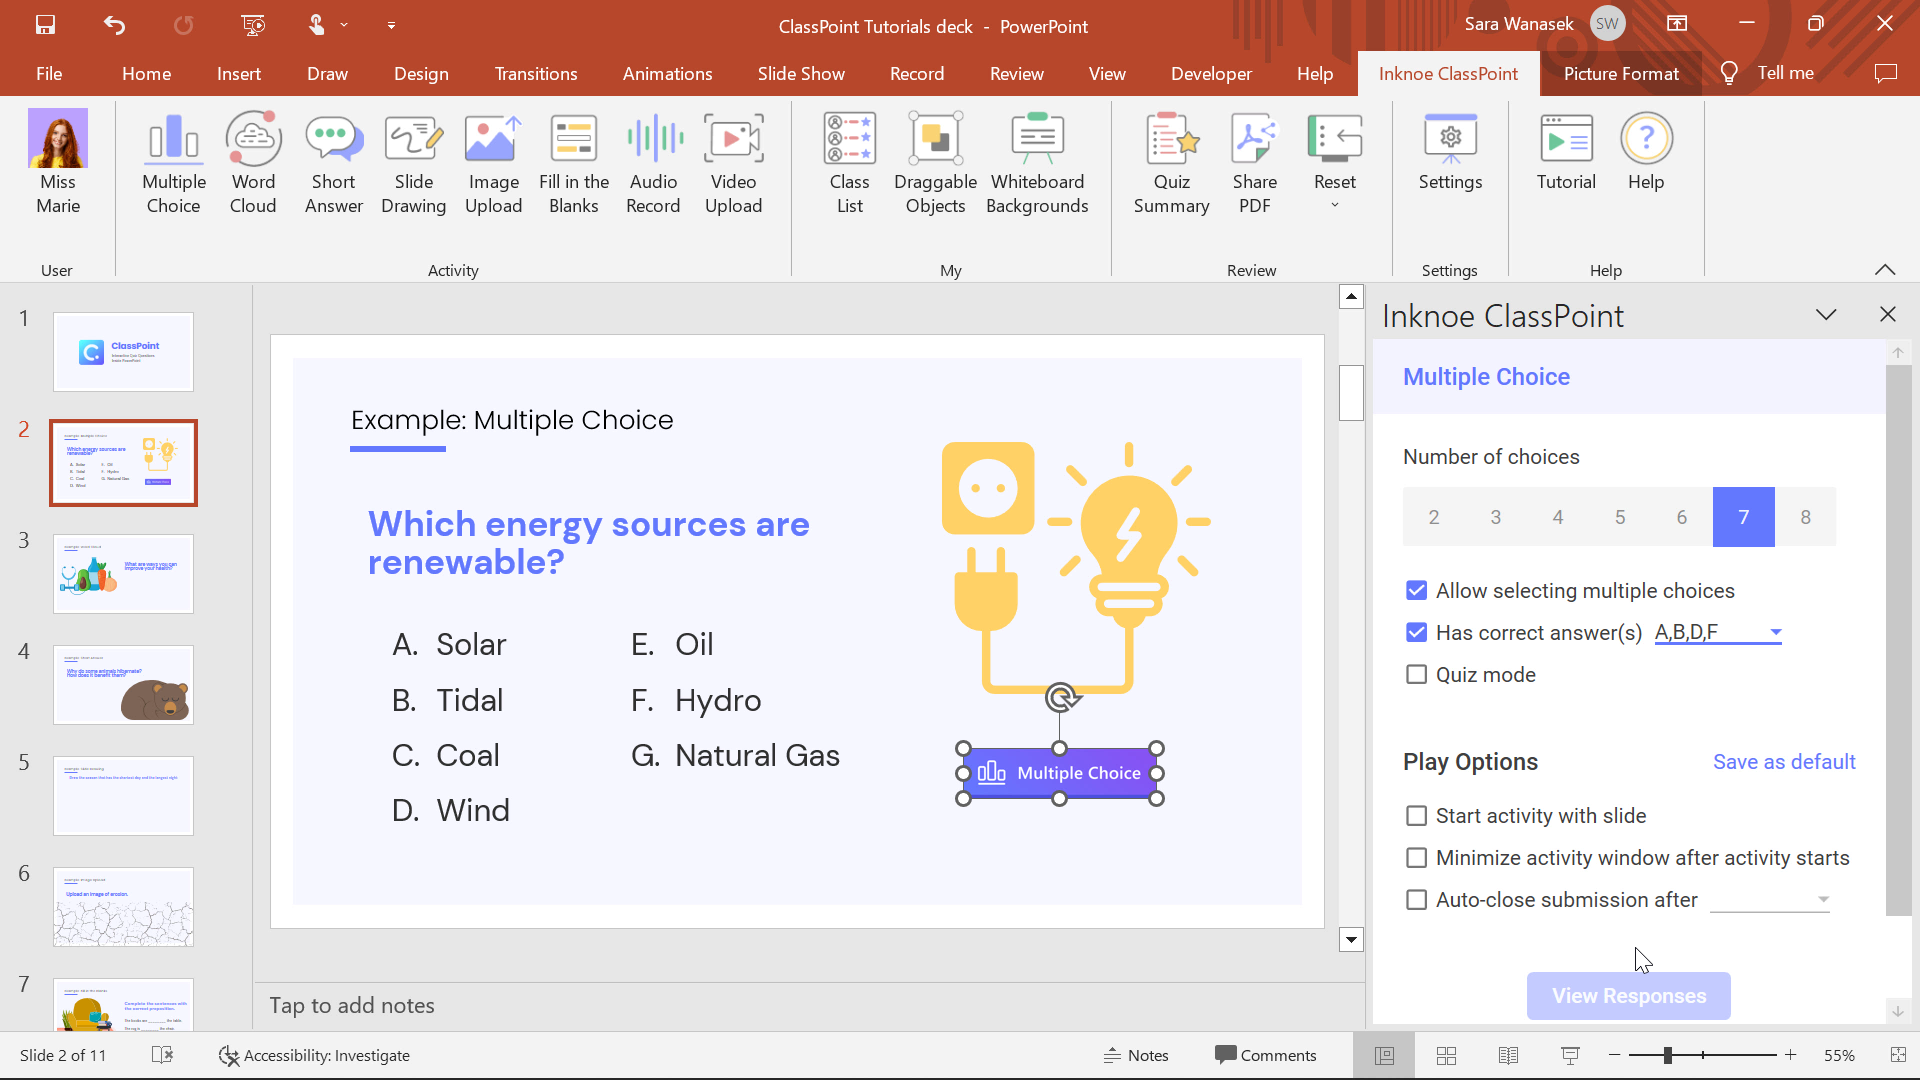Screen dimensions: 1920x1080
Task: Switch to the Inknoe ClassPoint ribbon tab
Action: pos(1449,73)
